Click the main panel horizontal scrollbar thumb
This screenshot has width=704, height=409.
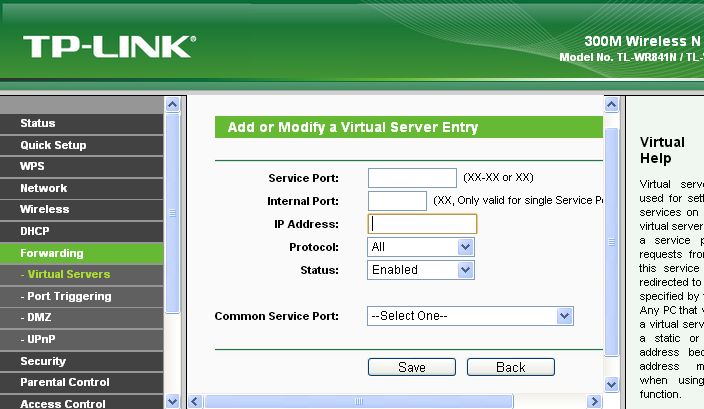358,401
